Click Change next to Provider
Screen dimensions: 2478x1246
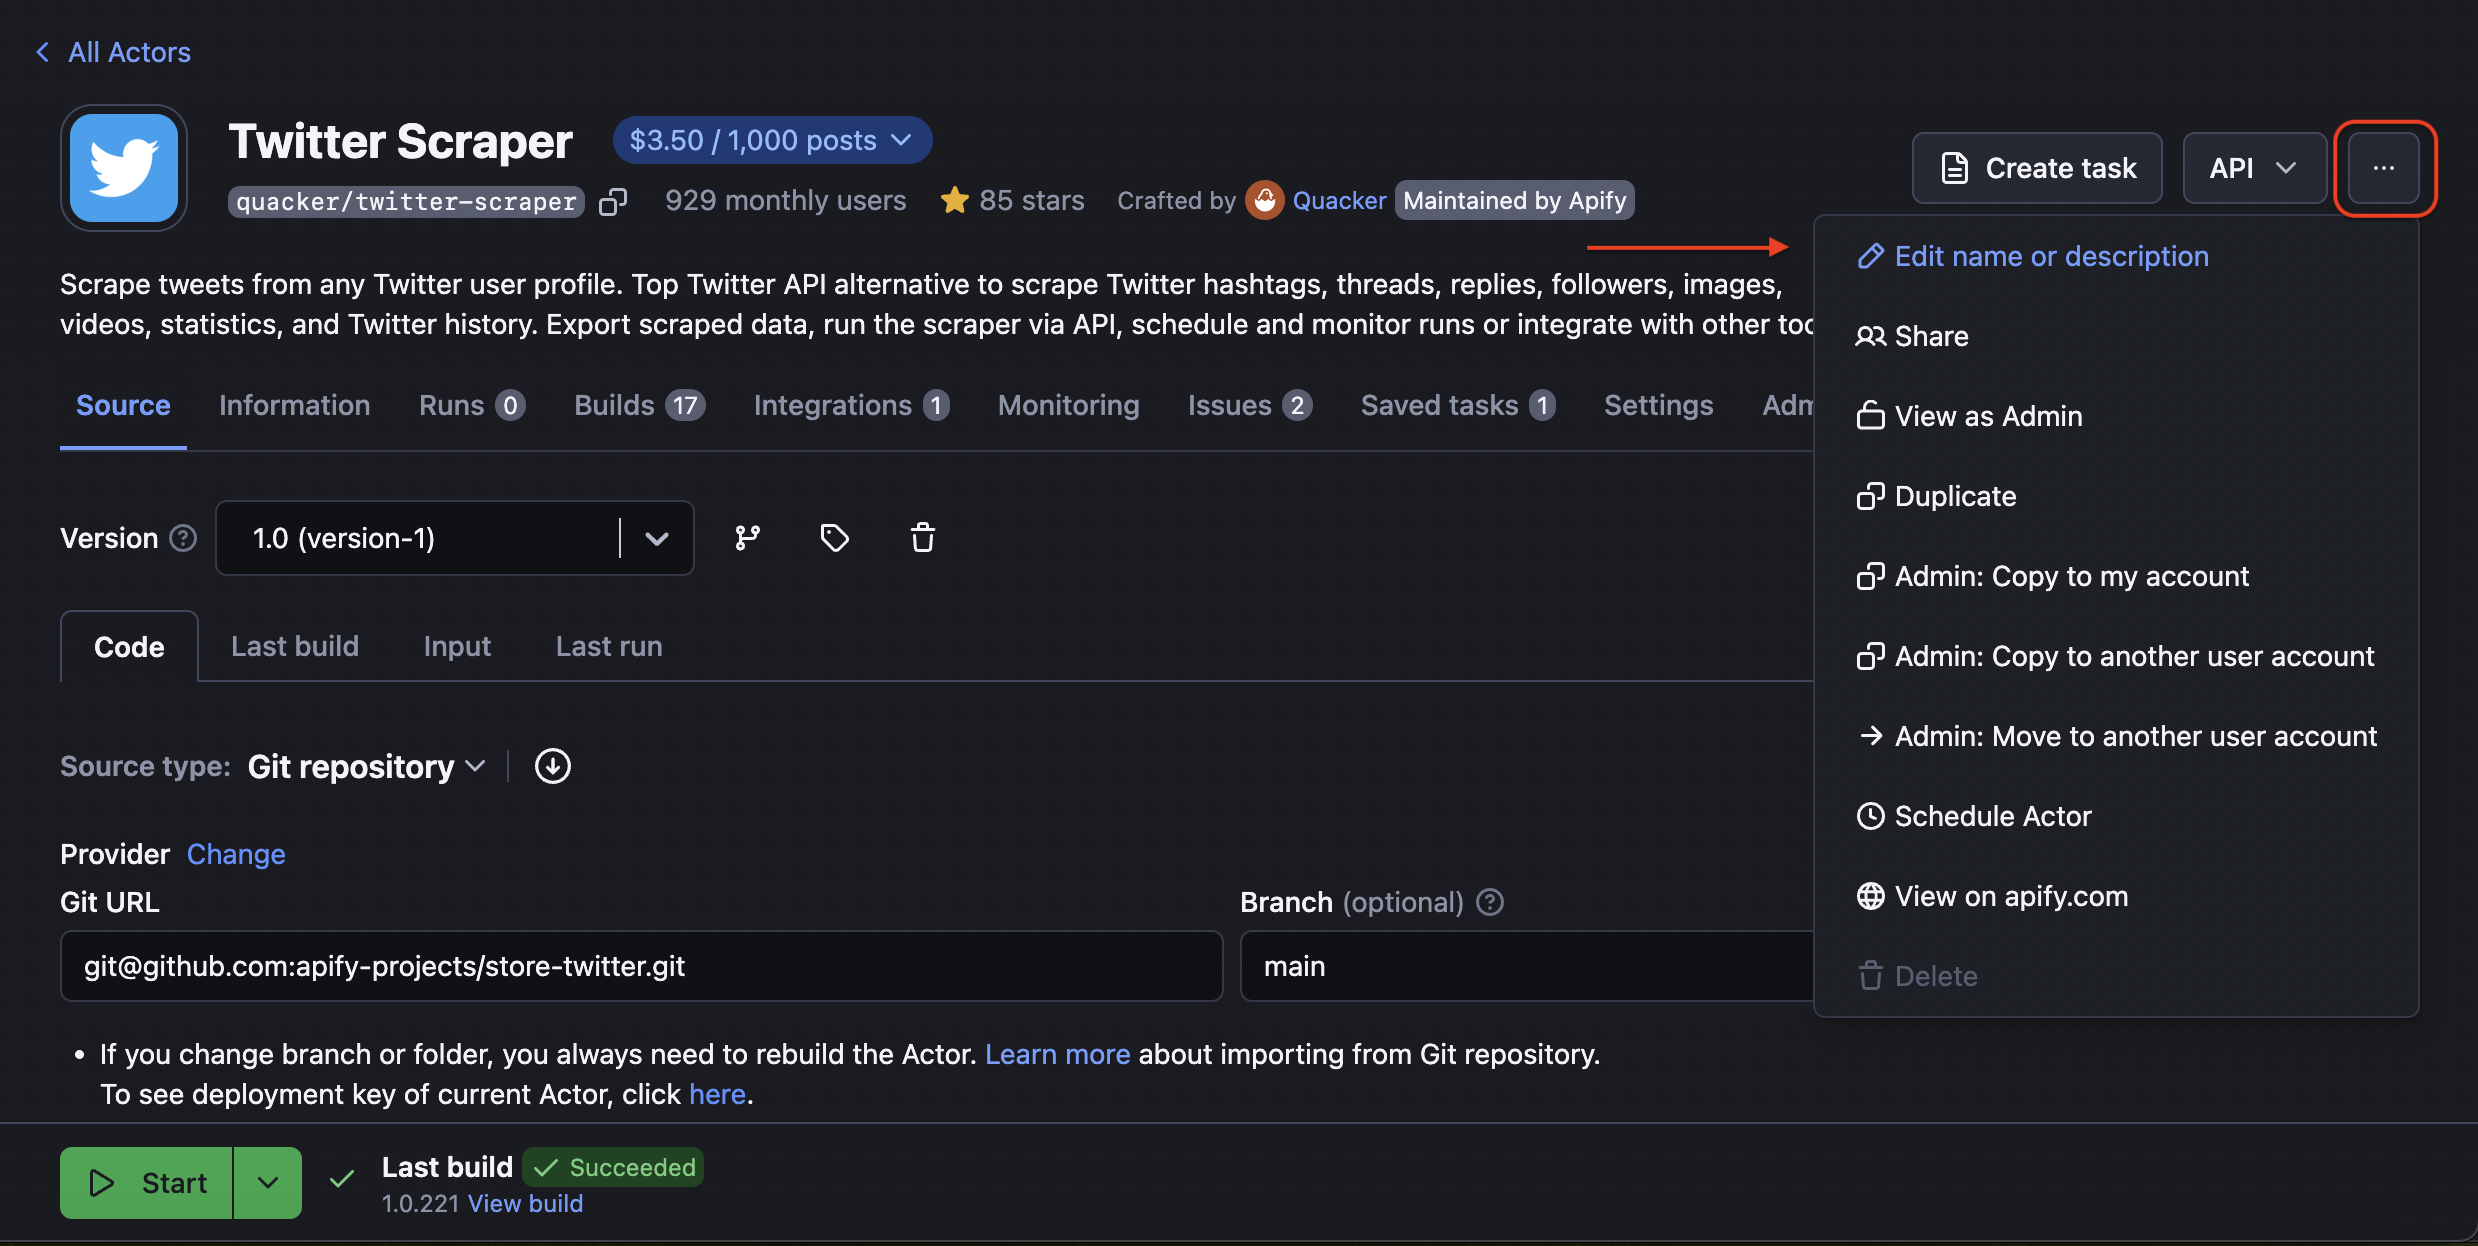point(236,853)
